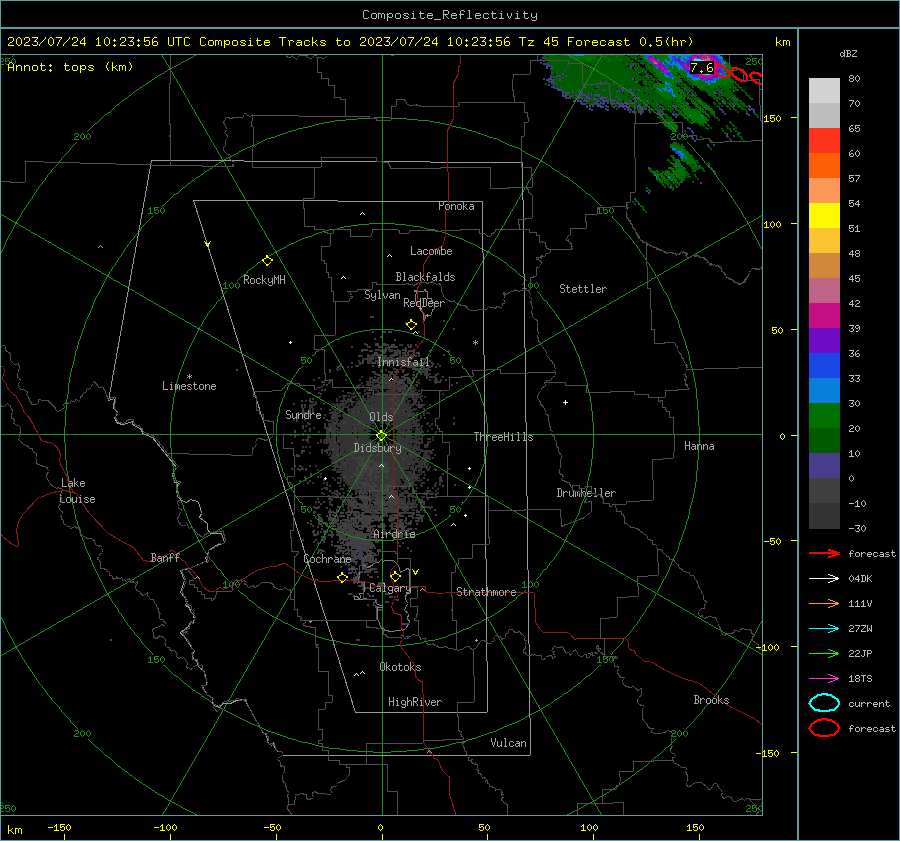Click the Didsbury label
This screenshot has height=841, width=900.
click(378, 448)
